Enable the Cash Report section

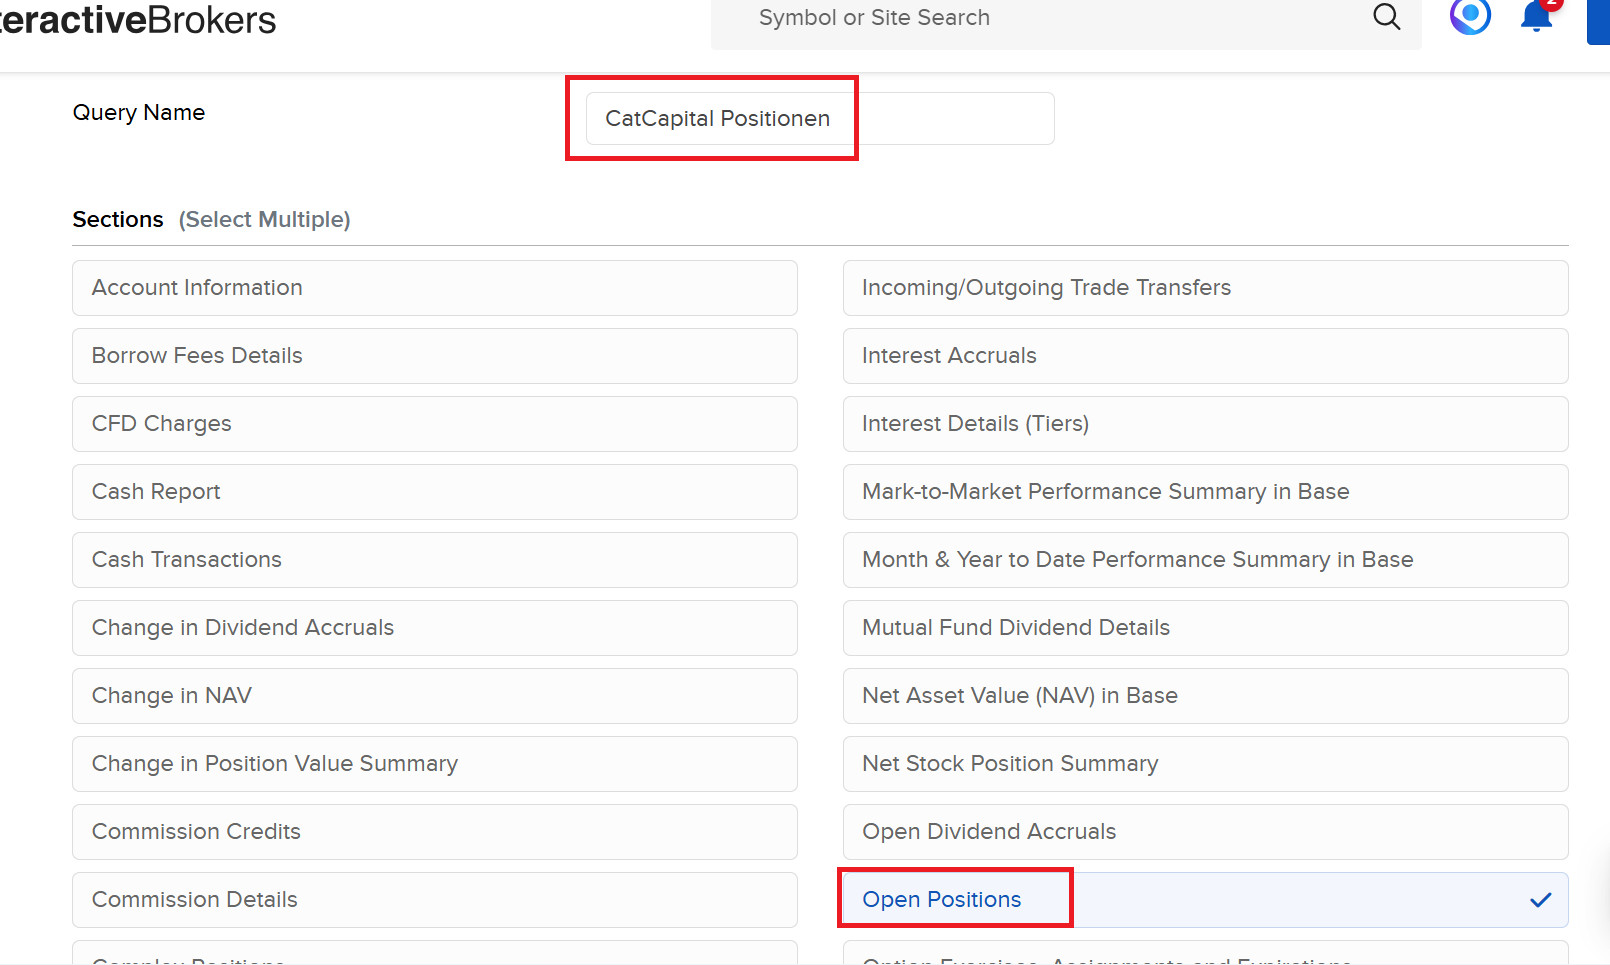click(434, 492)
